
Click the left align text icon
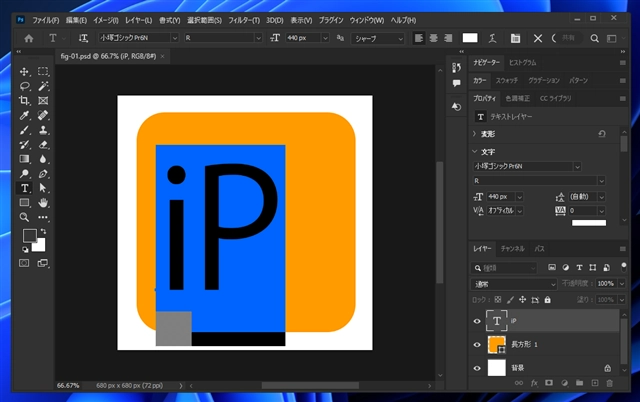[x=420, y=38]
